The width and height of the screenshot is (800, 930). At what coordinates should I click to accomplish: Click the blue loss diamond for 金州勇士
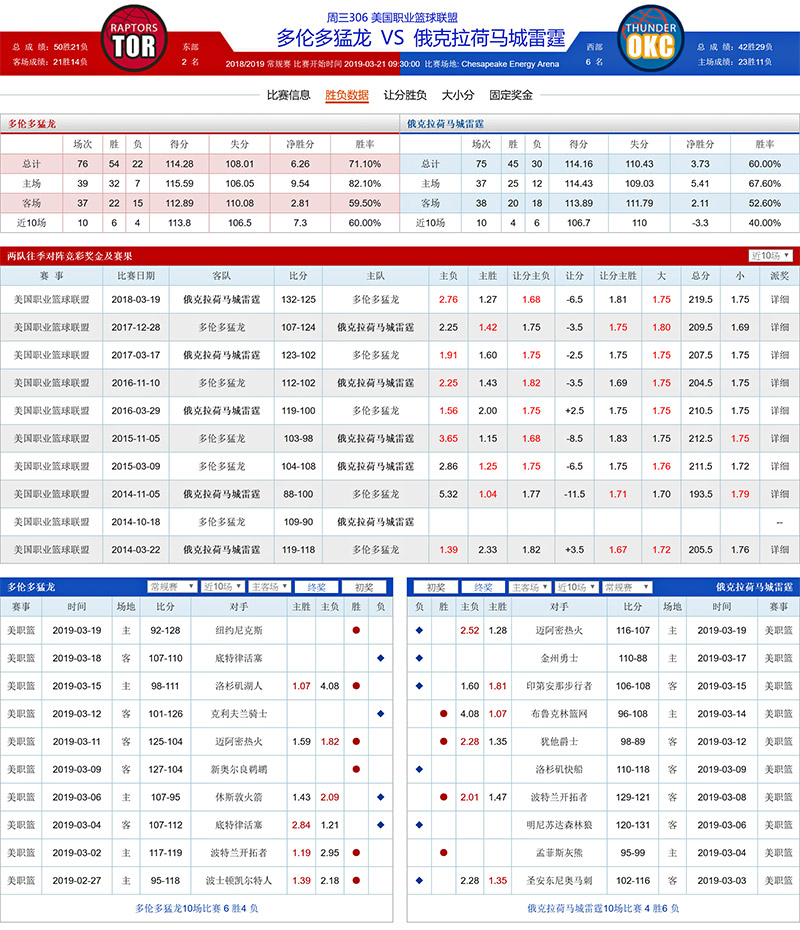point(419,658)
